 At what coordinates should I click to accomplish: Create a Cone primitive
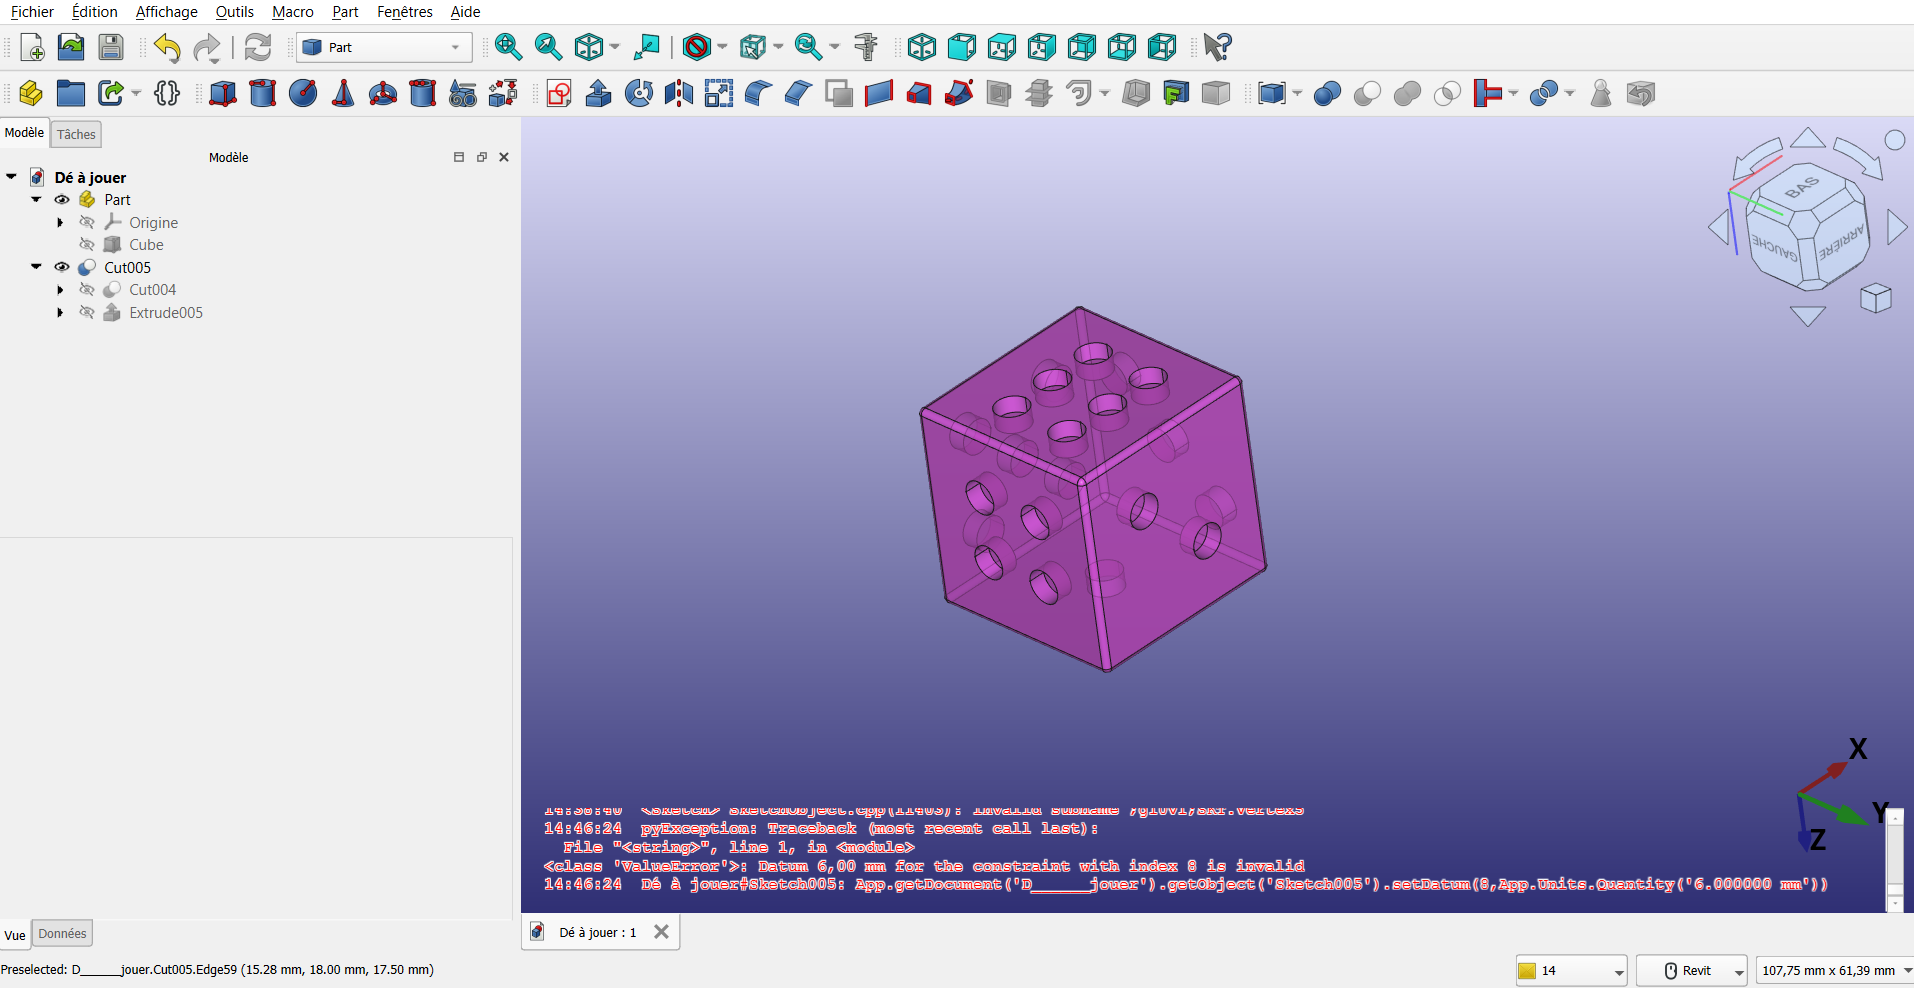pos(343,94)
